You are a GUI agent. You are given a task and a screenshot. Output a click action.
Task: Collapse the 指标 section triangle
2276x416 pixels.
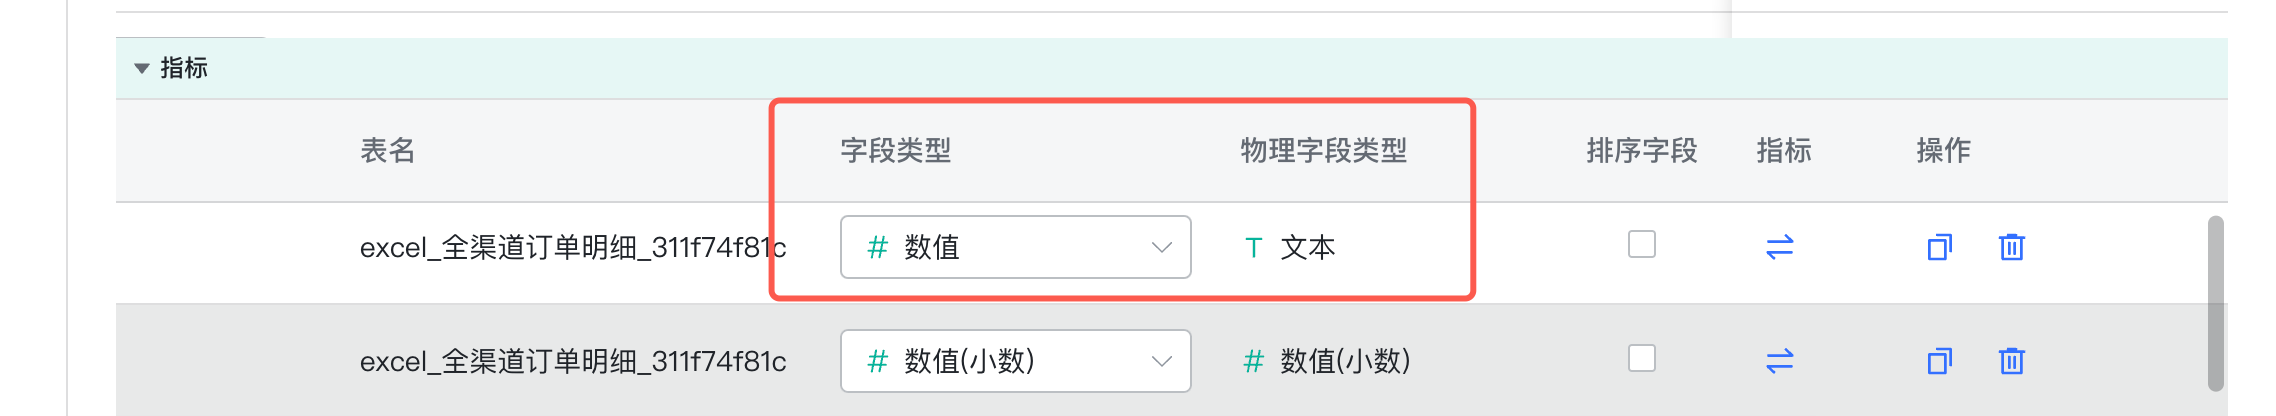coord(142,68)
